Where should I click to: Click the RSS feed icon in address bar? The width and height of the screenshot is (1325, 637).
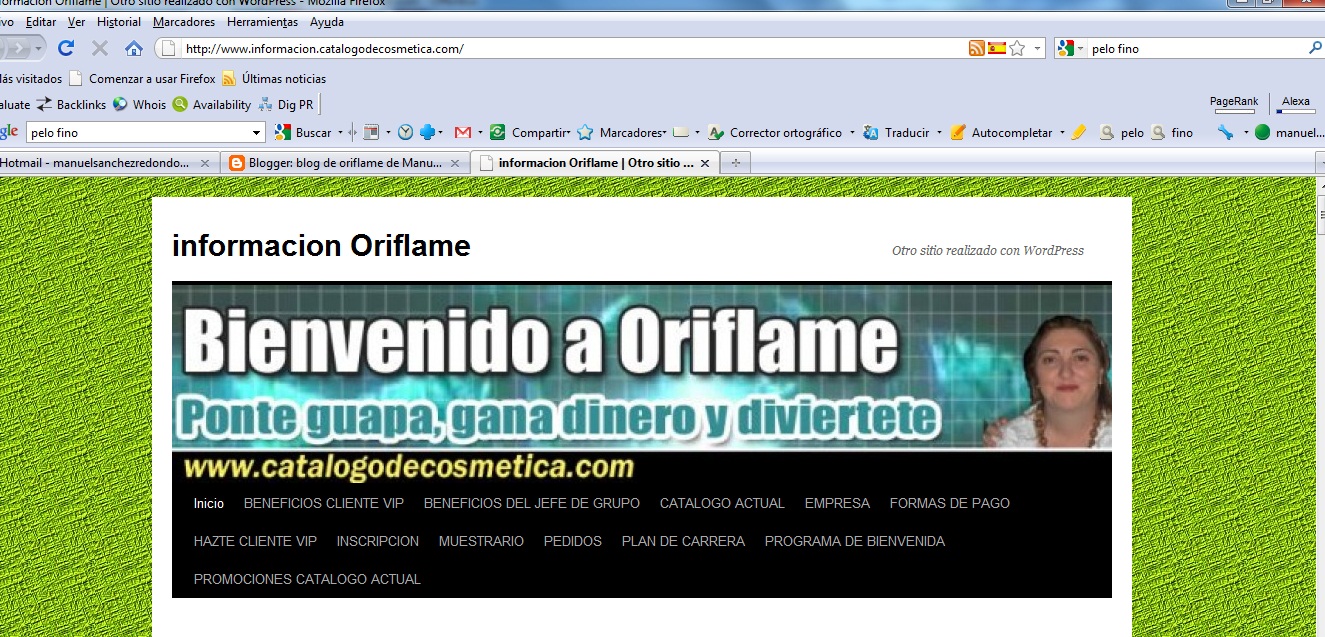pyautogui.click(x=976, y=48)
